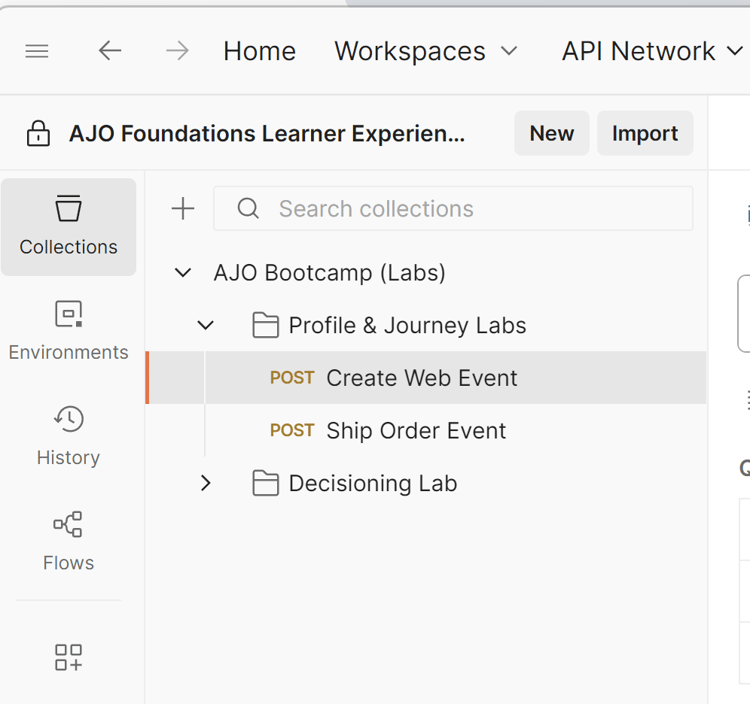Viewport: 750px width, 704px height.
Task: Select the AJO Bootcamp (Labs) collection row
Action: [x=426, y=273]
